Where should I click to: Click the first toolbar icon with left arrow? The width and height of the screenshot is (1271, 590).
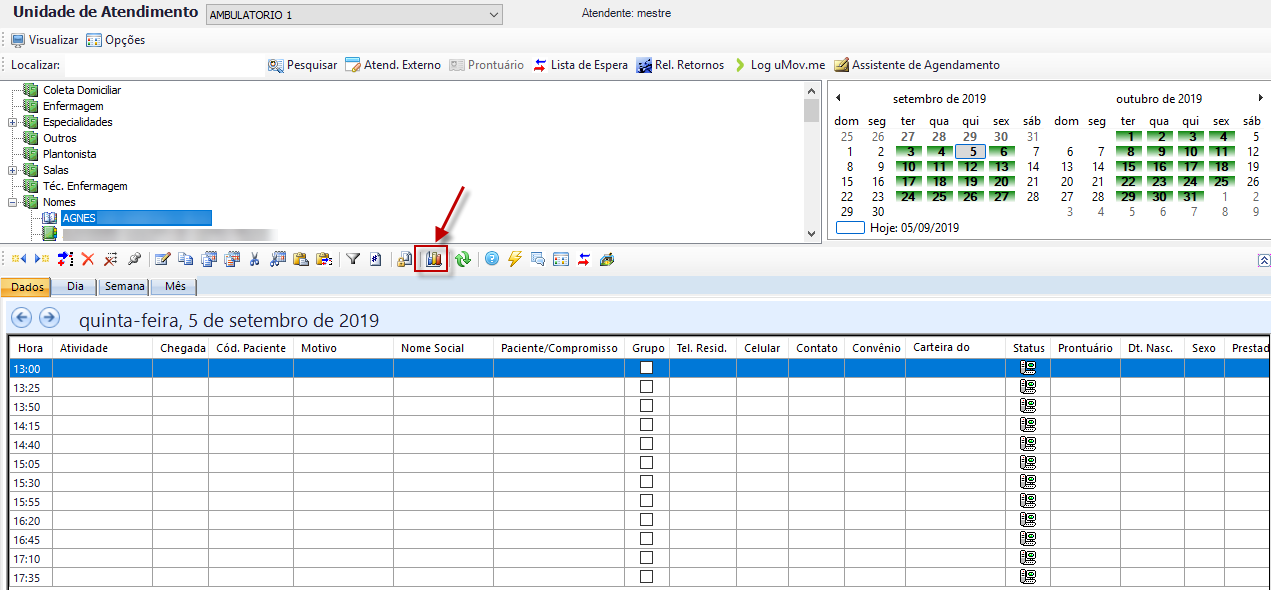pos(19,259)
